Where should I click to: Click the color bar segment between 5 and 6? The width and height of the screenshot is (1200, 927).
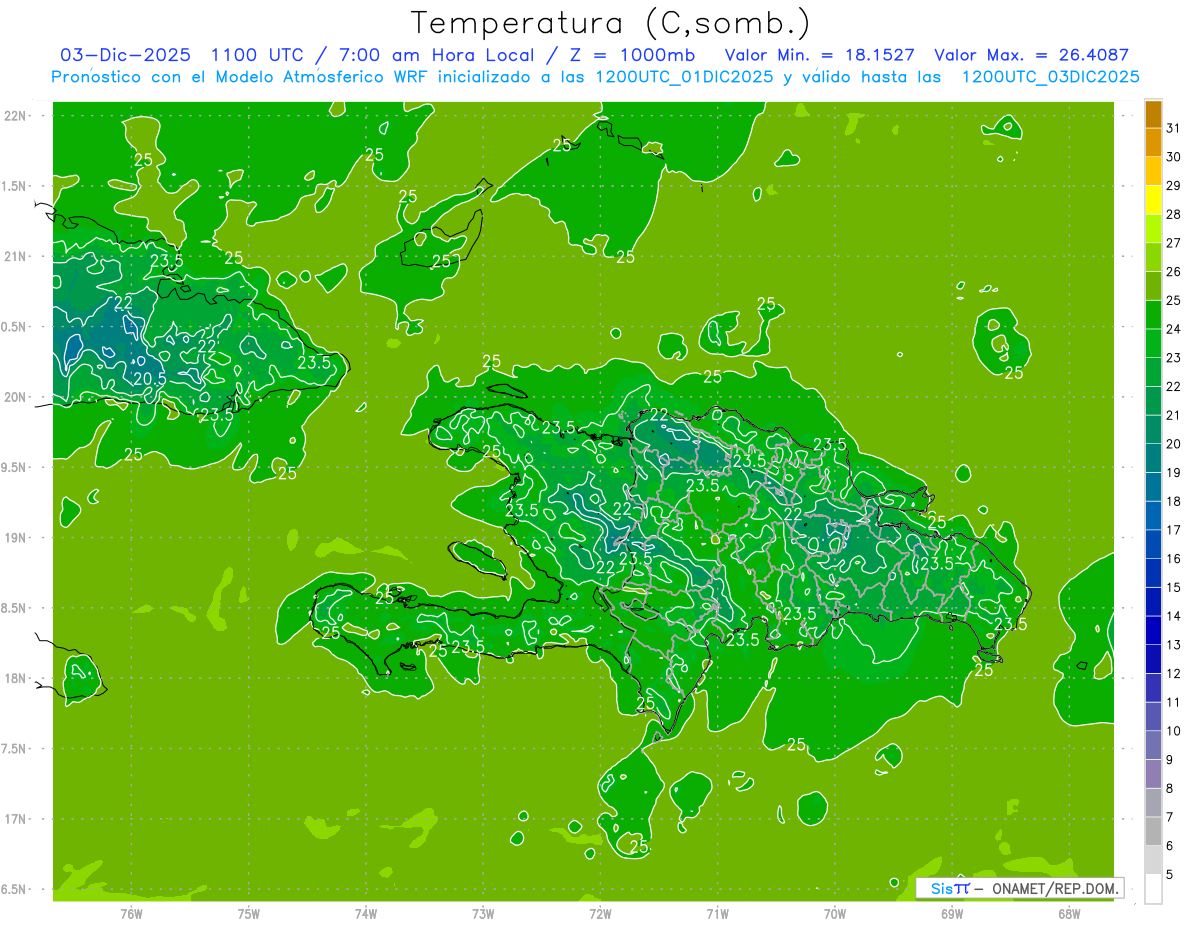point(1153,860)
